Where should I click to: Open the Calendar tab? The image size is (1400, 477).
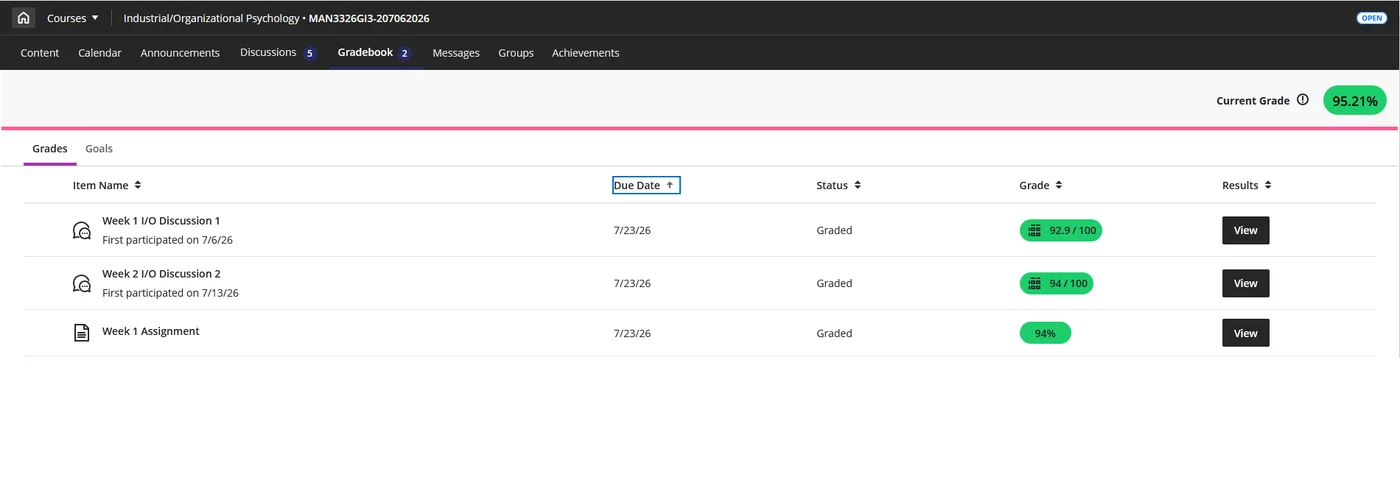(100, 53)
